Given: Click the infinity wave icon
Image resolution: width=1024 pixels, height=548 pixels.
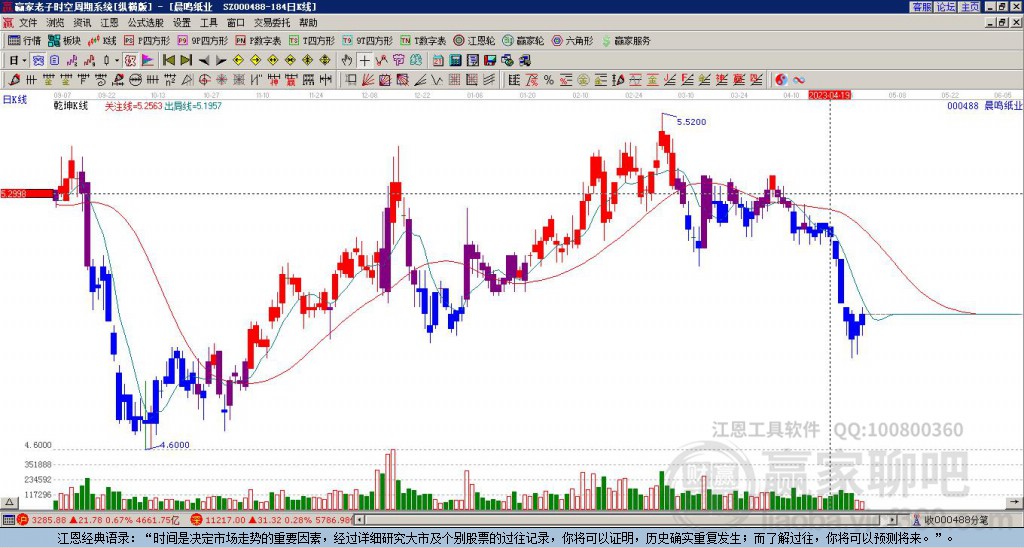Looking at the screenshot, I should pos(798,80).
